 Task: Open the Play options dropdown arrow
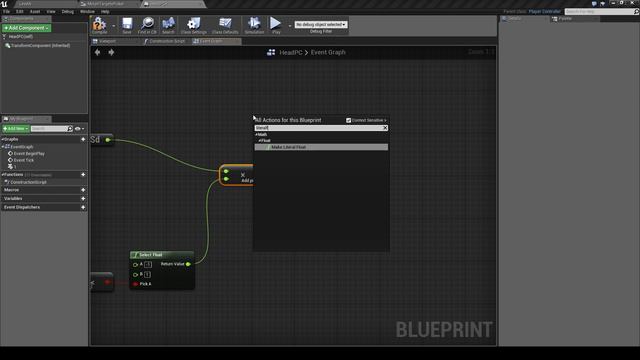[290, 26]
